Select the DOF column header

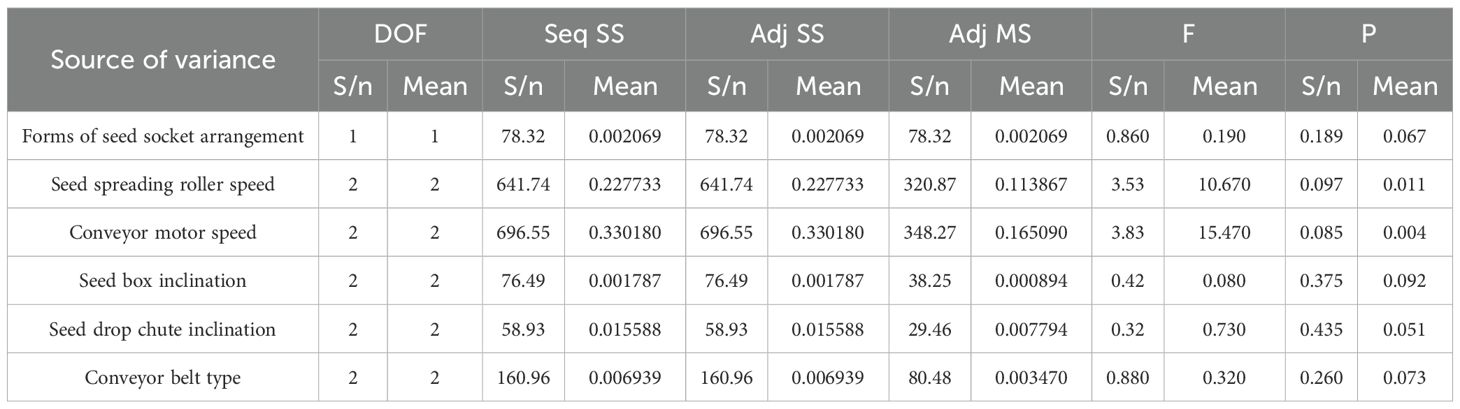coord(400,33)
